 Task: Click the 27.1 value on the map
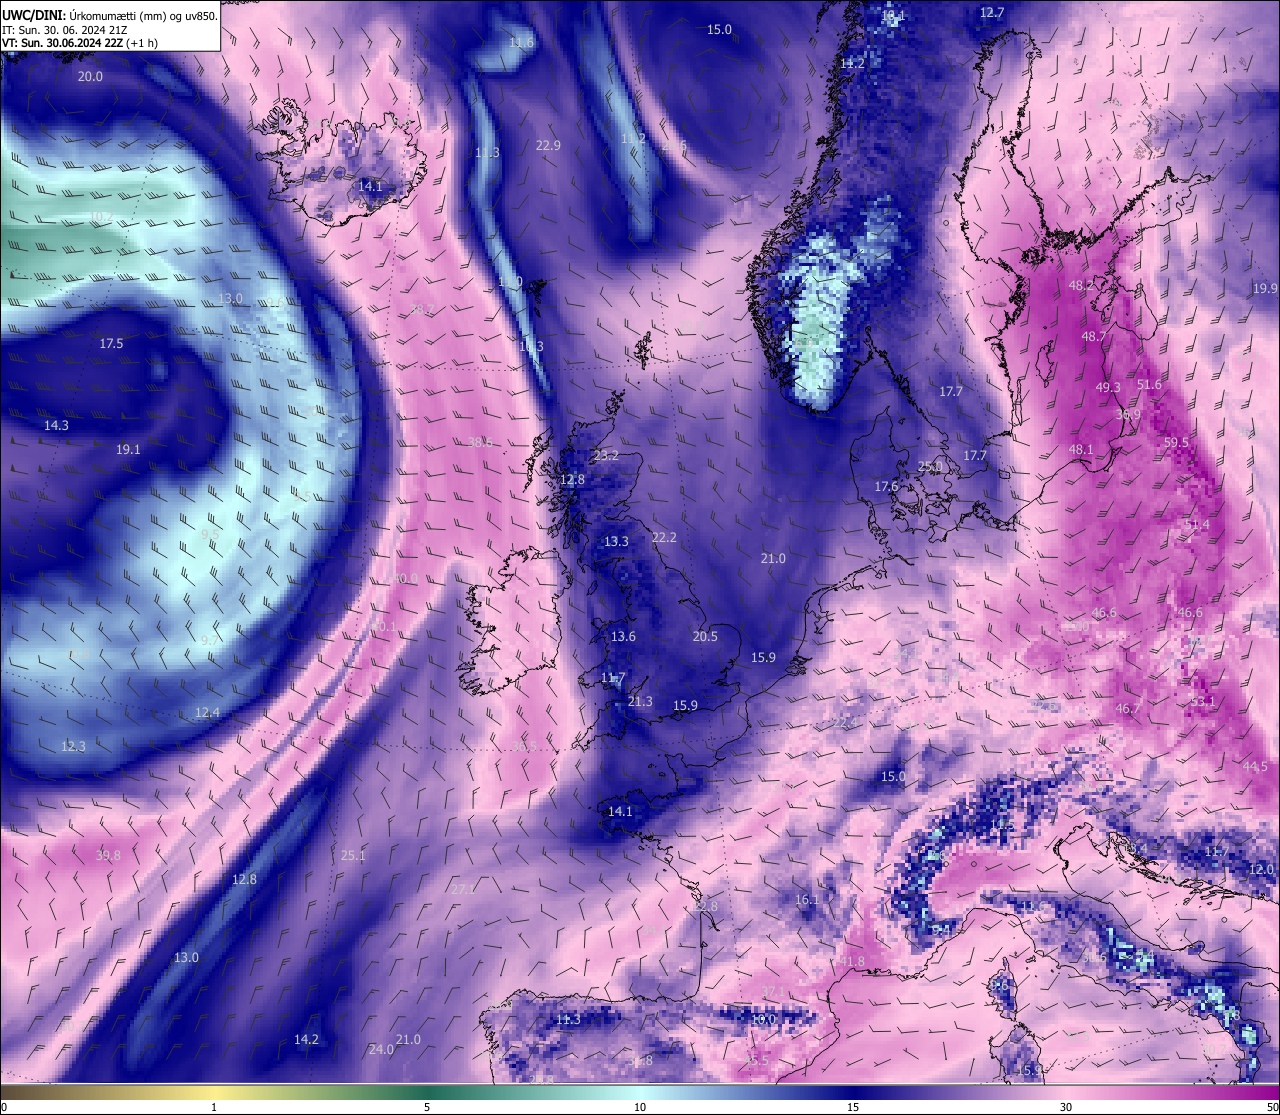click(462, 890)
